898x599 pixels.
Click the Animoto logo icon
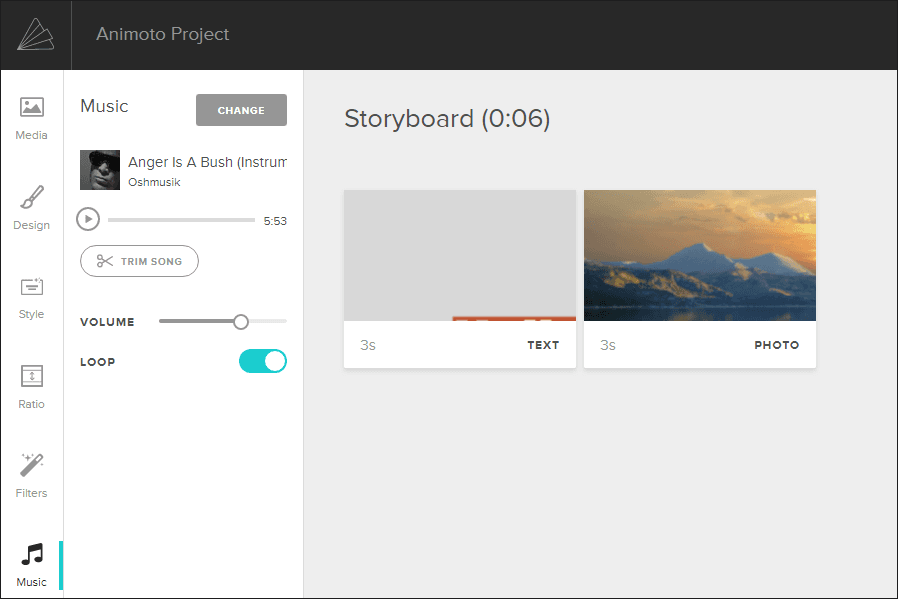coord(36,34)
